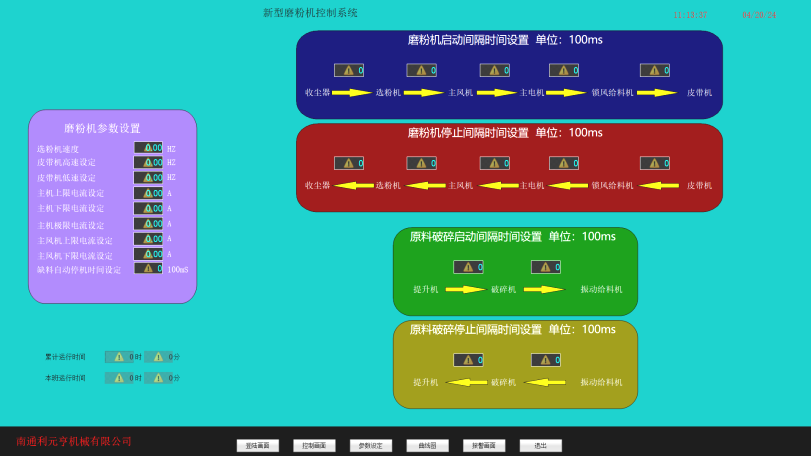Click the 缺料自动停机时间设定 value field
This screenshot has height=456, width=811.
click(148, 268)
